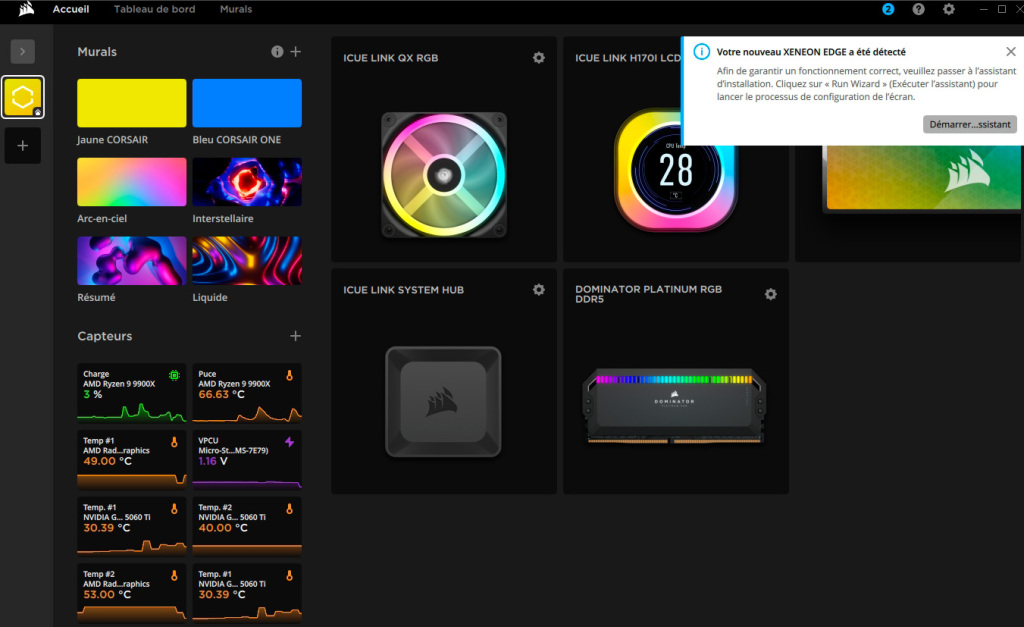Open settings gear for ICUE LINK SYSTEM HUB
1024x627 pixels.
[x=539, y=290]
